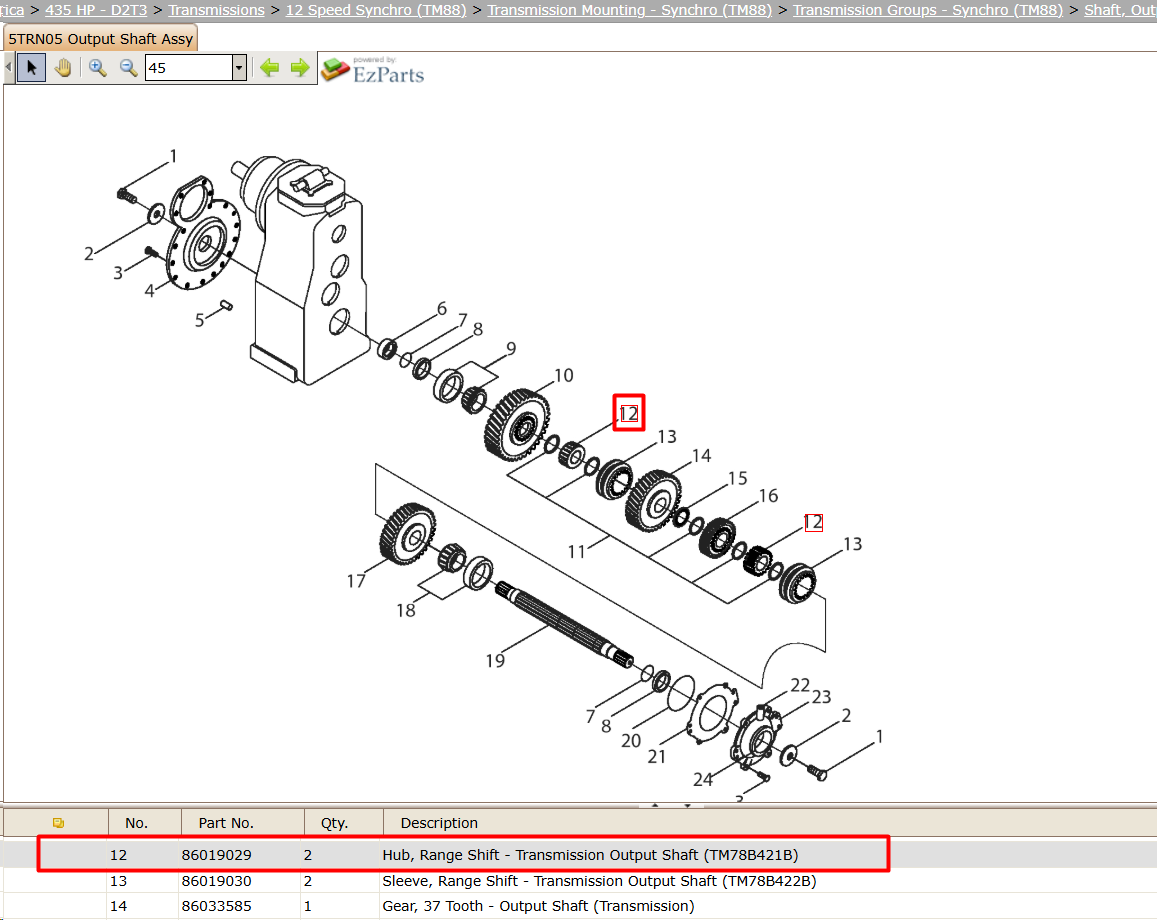
Task: Click callout 10 on the diagram
Action: [x=564, y=376]
